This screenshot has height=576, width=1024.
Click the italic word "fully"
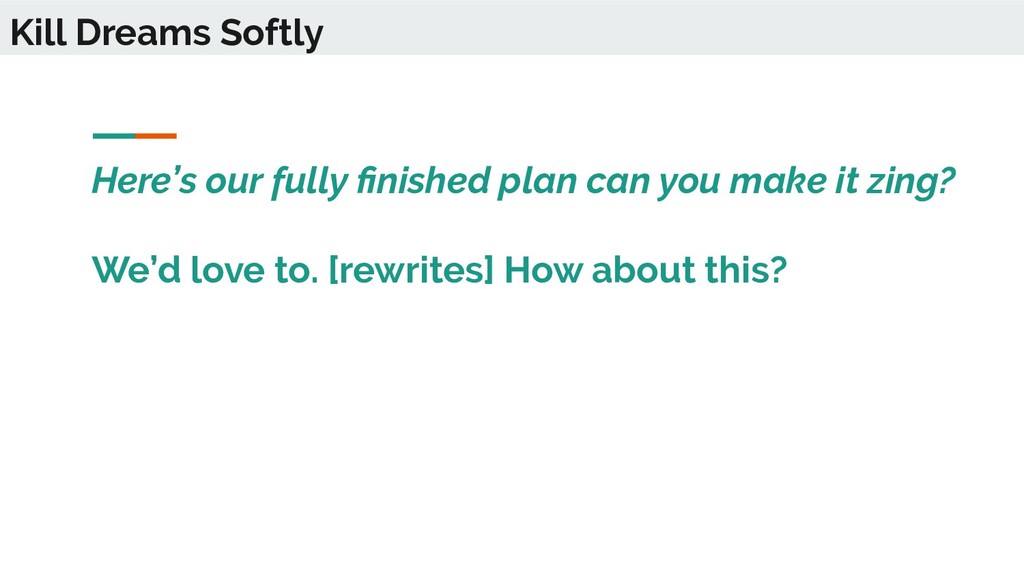click(310, 182)
